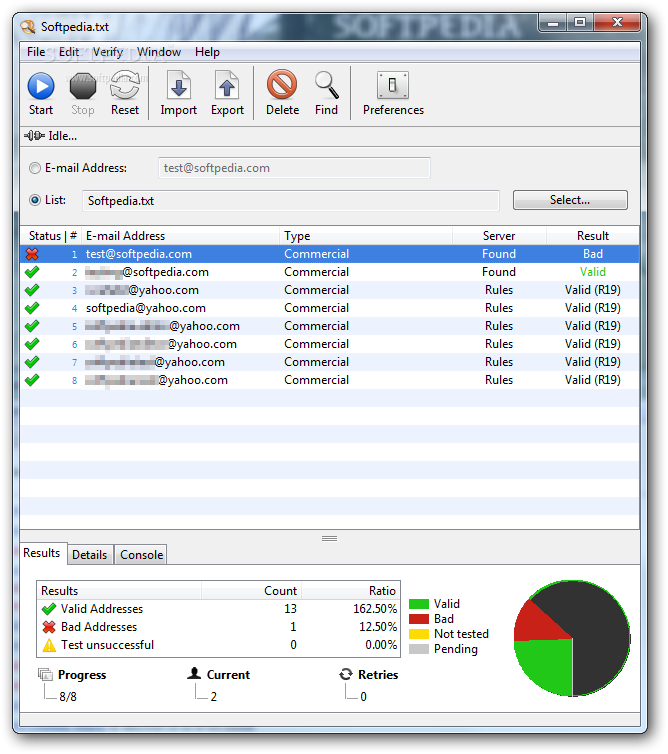Click the green check icon in row 2
The height and width of the screenshot is (754, 668).
pos(32,272)
